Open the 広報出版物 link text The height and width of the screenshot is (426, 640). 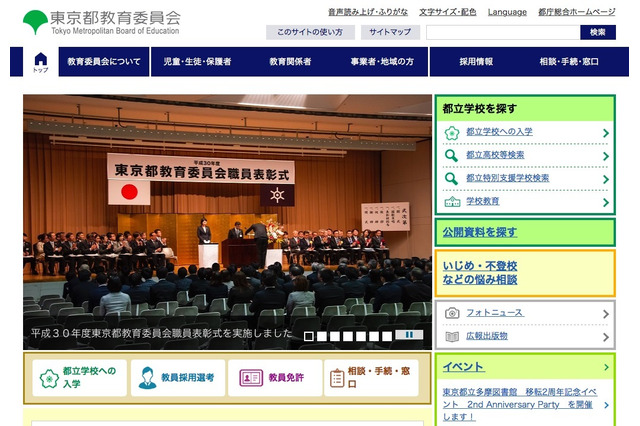pos(487,336)
